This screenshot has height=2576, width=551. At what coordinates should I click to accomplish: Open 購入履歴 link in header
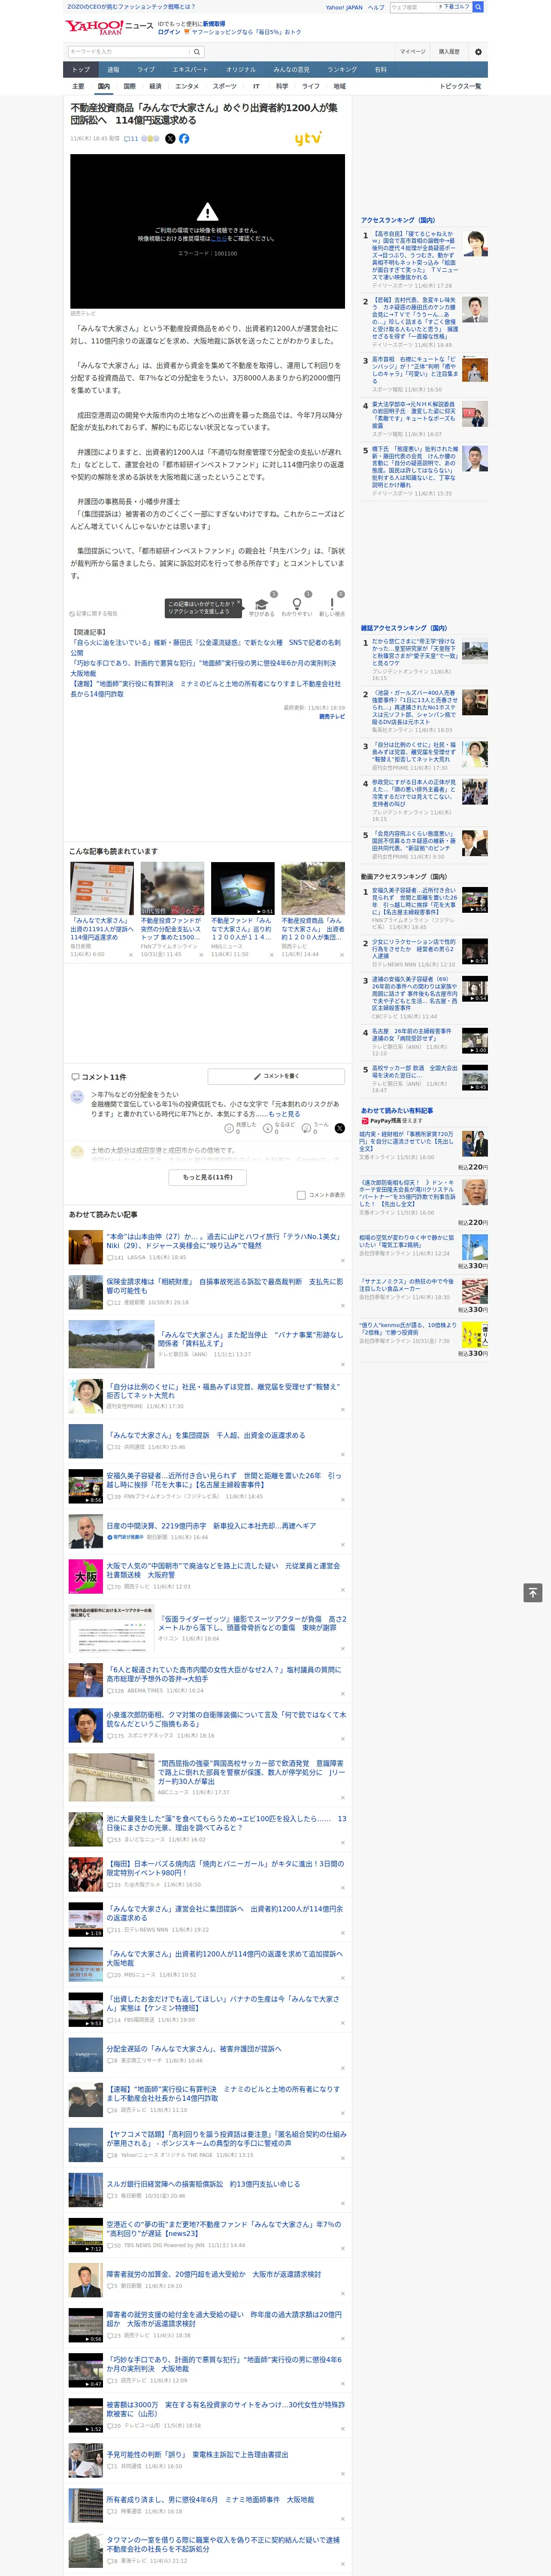(449, 51)
